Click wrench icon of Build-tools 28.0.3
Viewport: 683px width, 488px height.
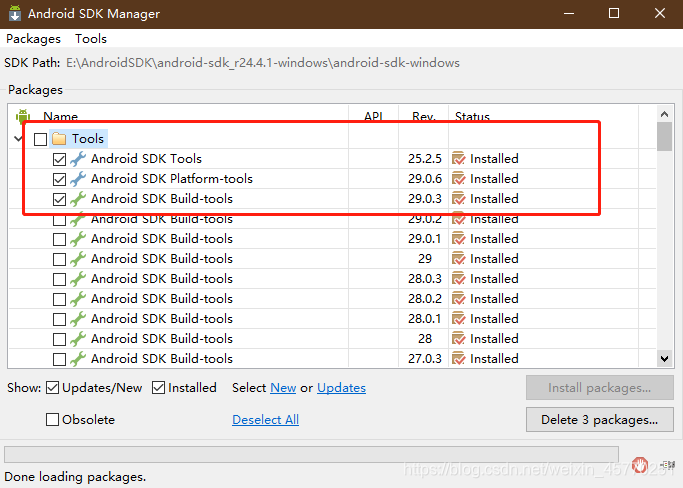[78, 279]
